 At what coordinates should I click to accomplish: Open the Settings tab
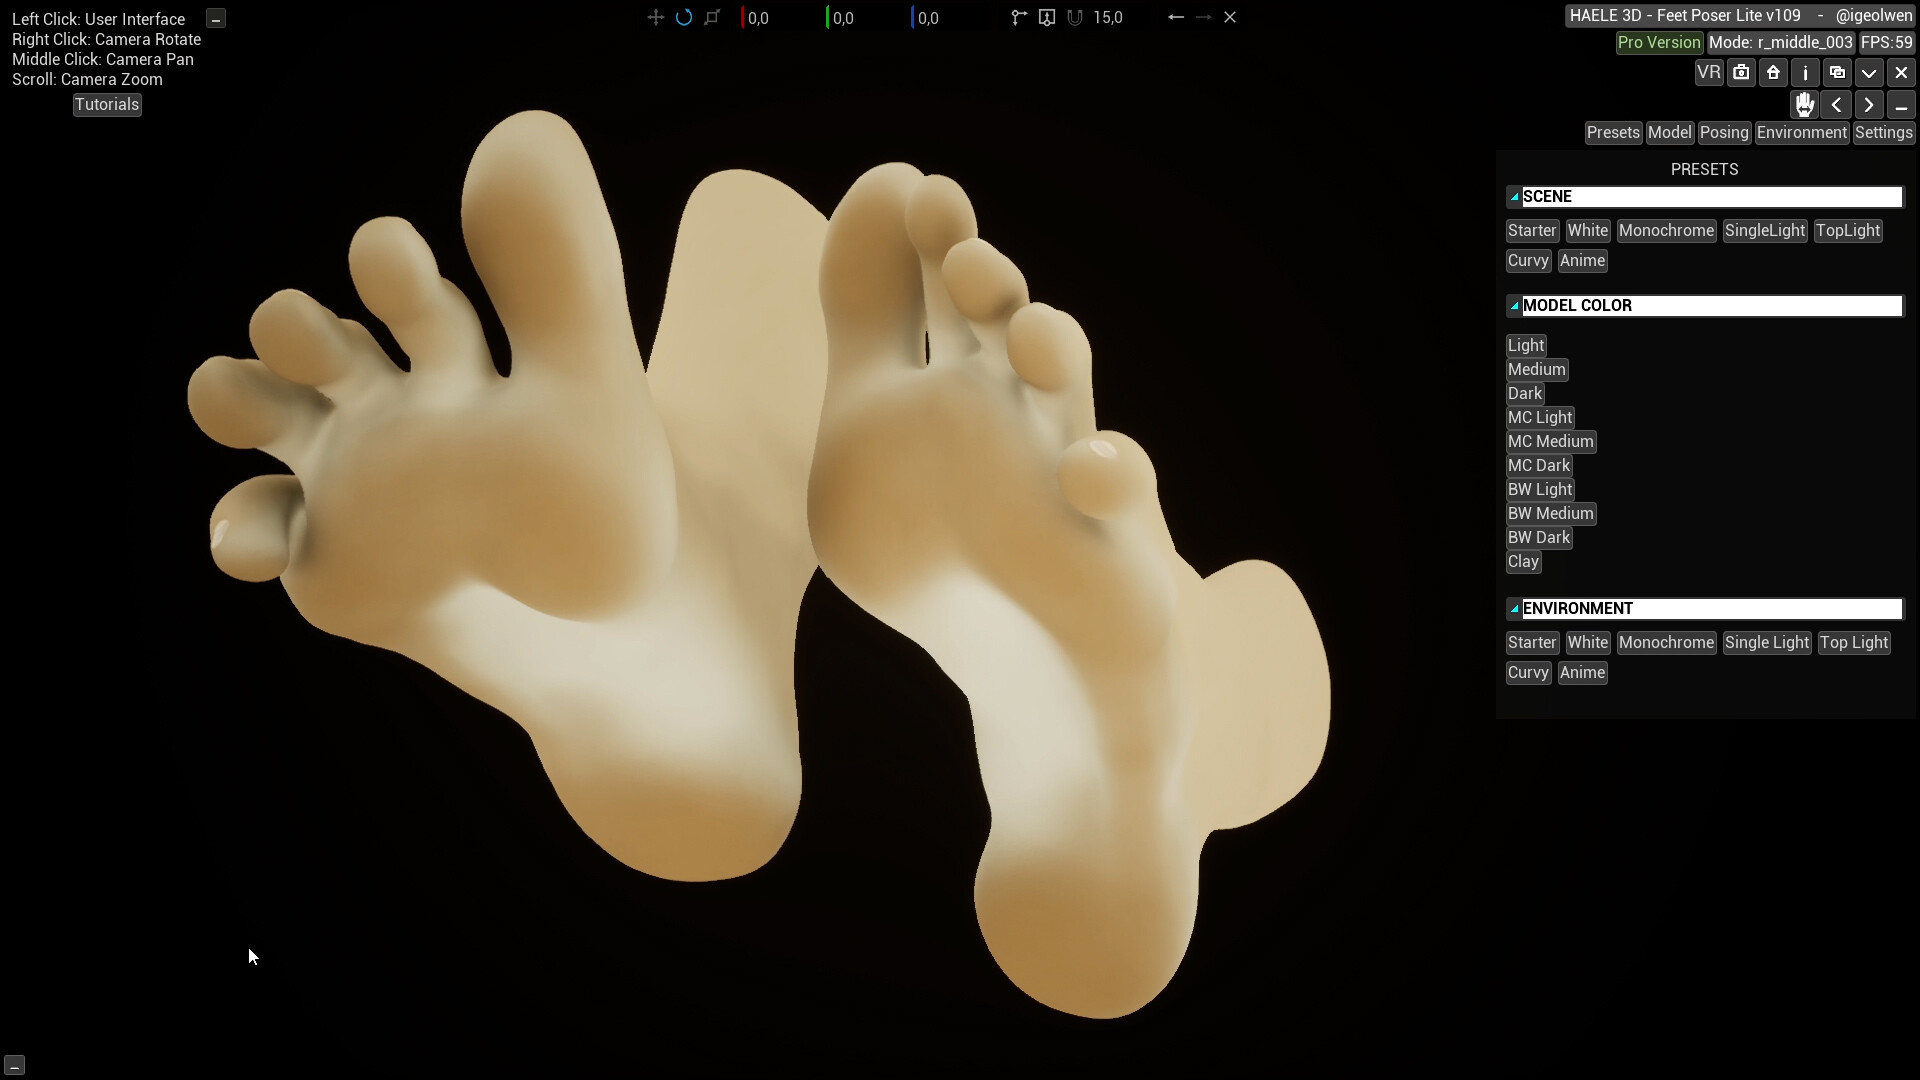coord(1885,132)
